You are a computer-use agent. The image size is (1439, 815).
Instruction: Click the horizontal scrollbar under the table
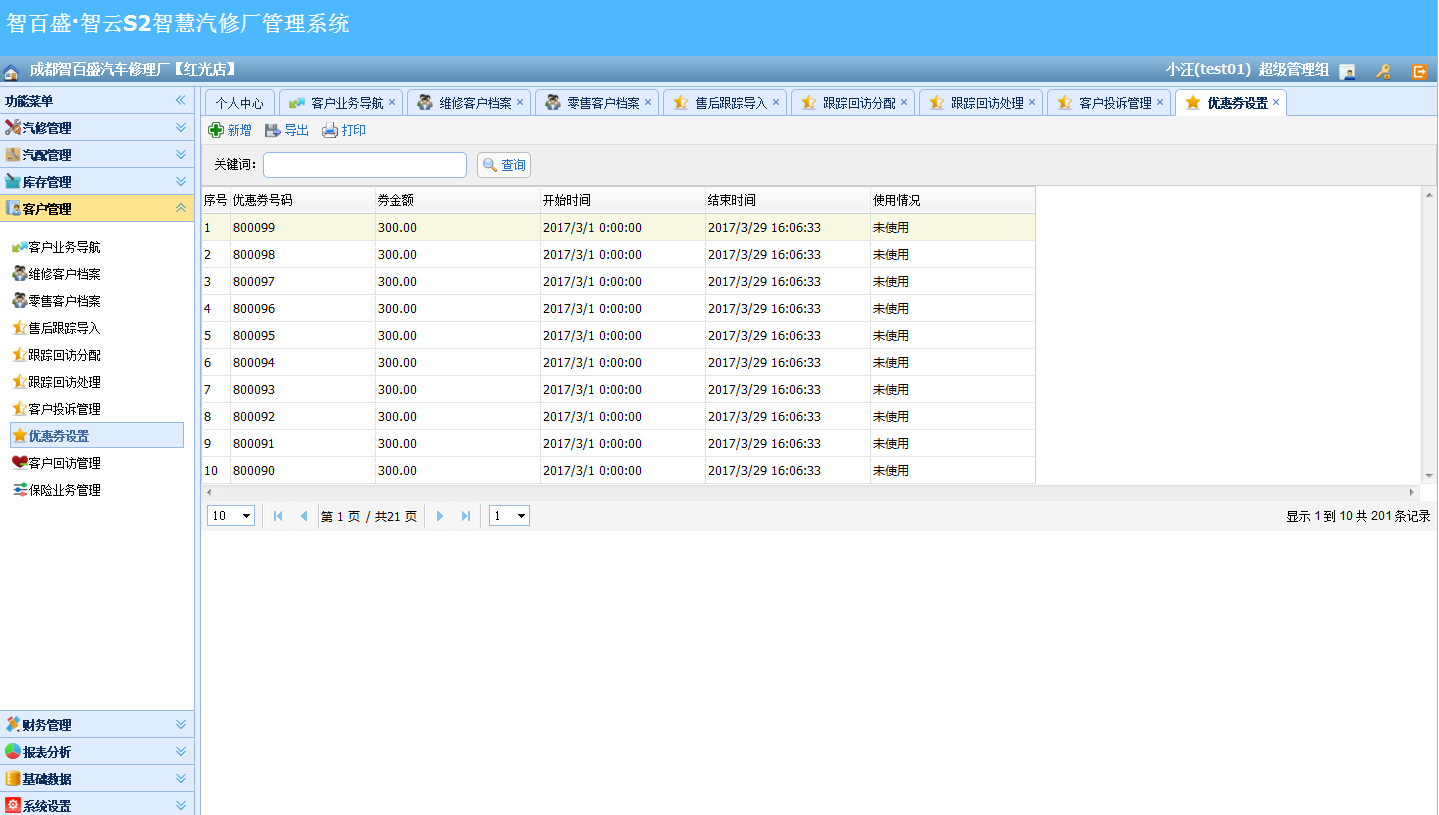coord(811,492)
